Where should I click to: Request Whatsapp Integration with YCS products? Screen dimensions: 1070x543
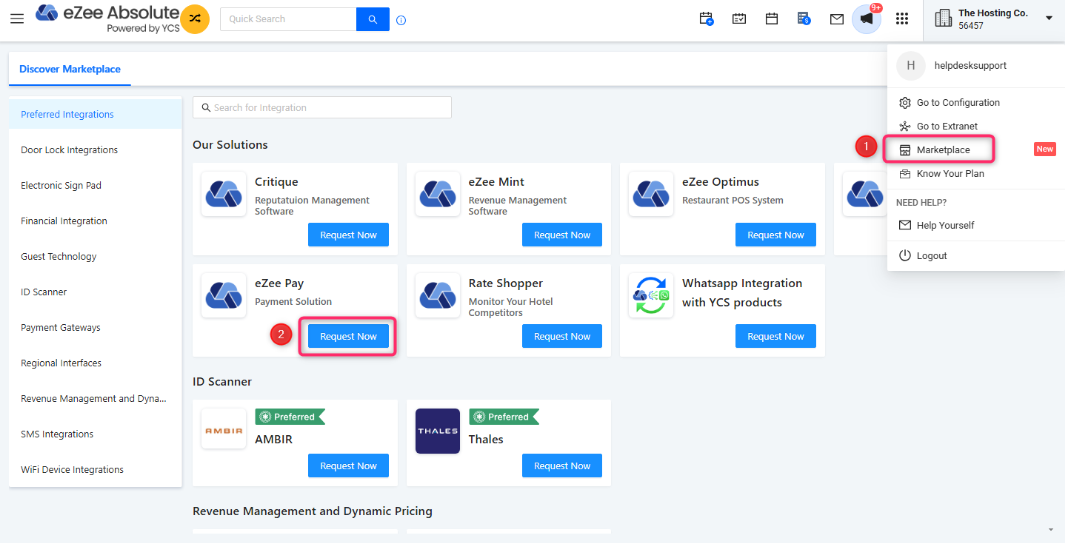pos(775,336)
